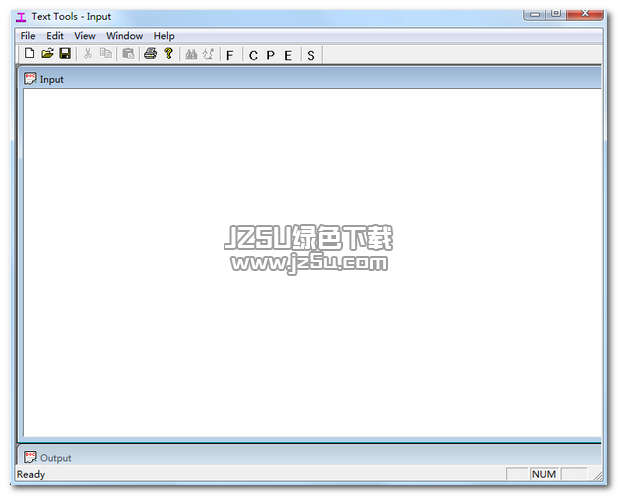Click the Copy toolbar icon
The height and width of the screenshot is (496, 618).
click(x=106, y=53)
